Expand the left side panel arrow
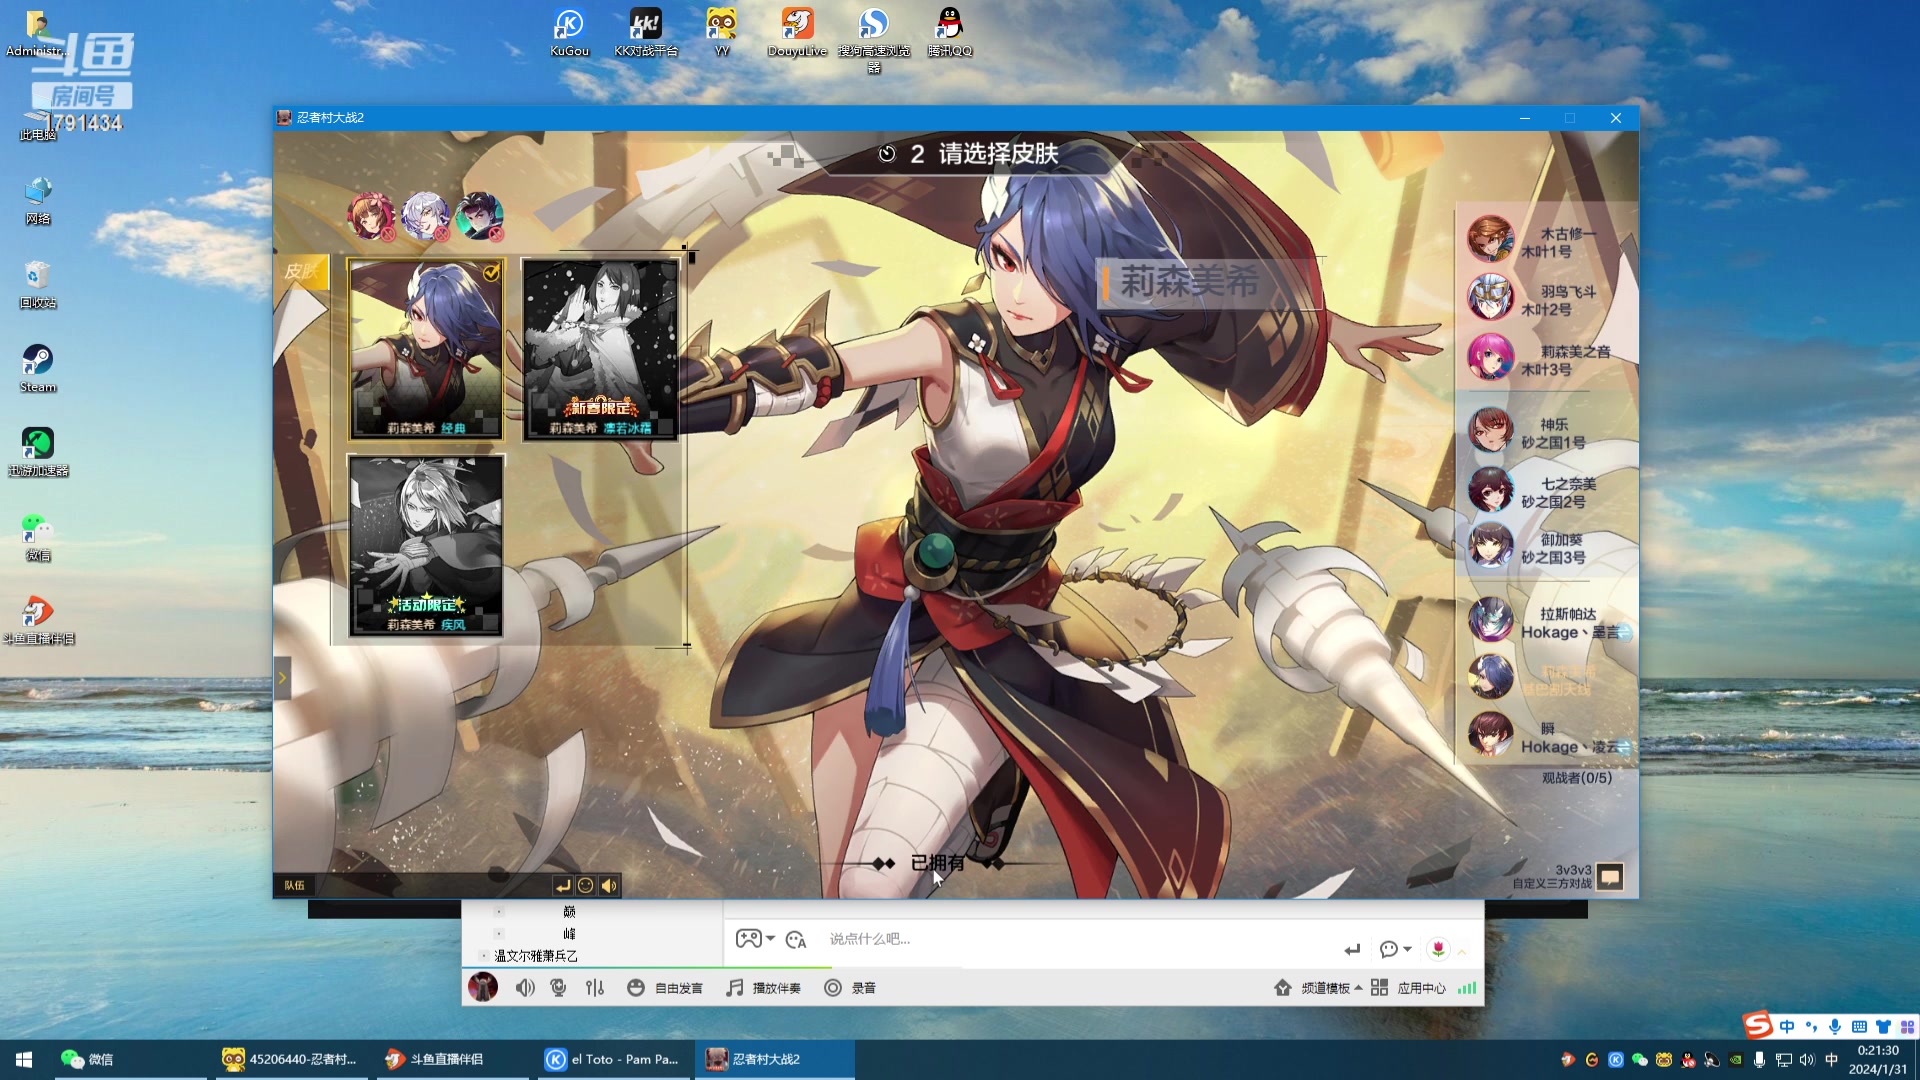This screenshot has height=1080, width=1920. pos(282,678)
